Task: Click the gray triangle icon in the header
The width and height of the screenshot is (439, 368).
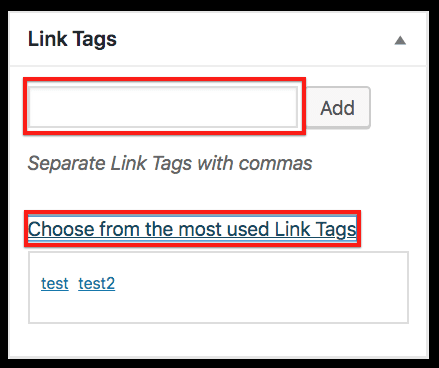Action: tap(400, 41)
